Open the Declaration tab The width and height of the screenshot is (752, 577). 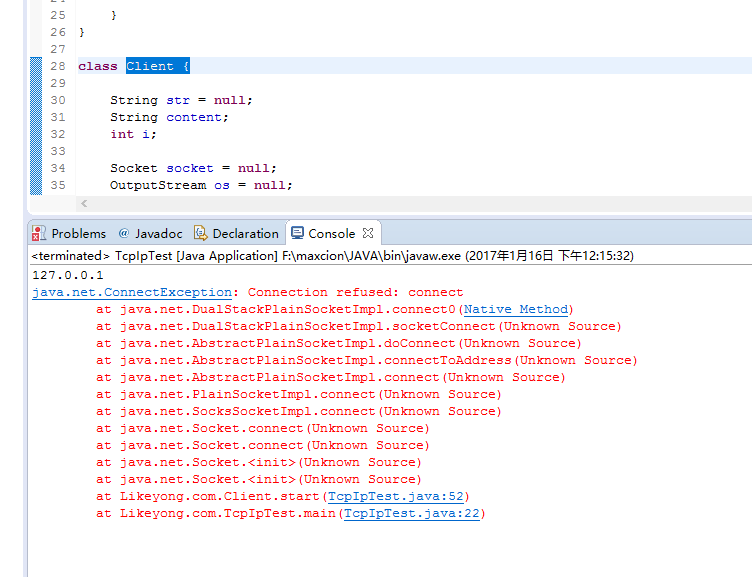[x=237, y=234]
